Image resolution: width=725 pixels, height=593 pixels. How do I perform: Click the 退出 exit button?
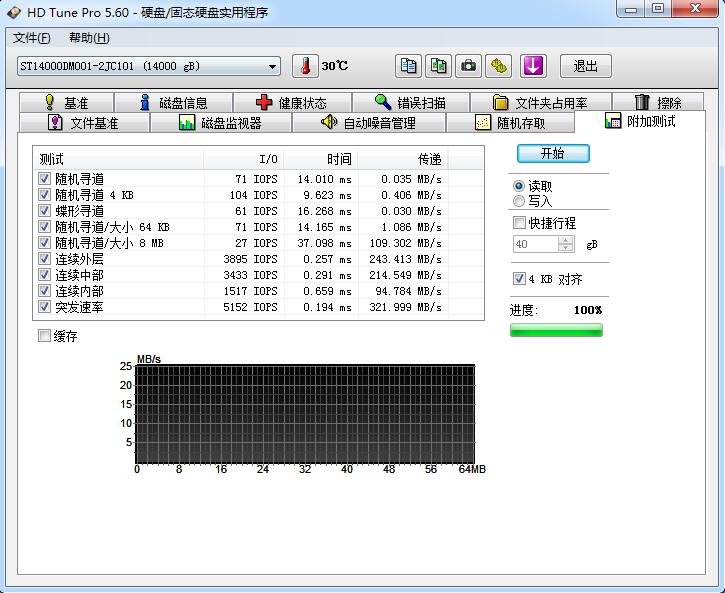tap(586, 66)
